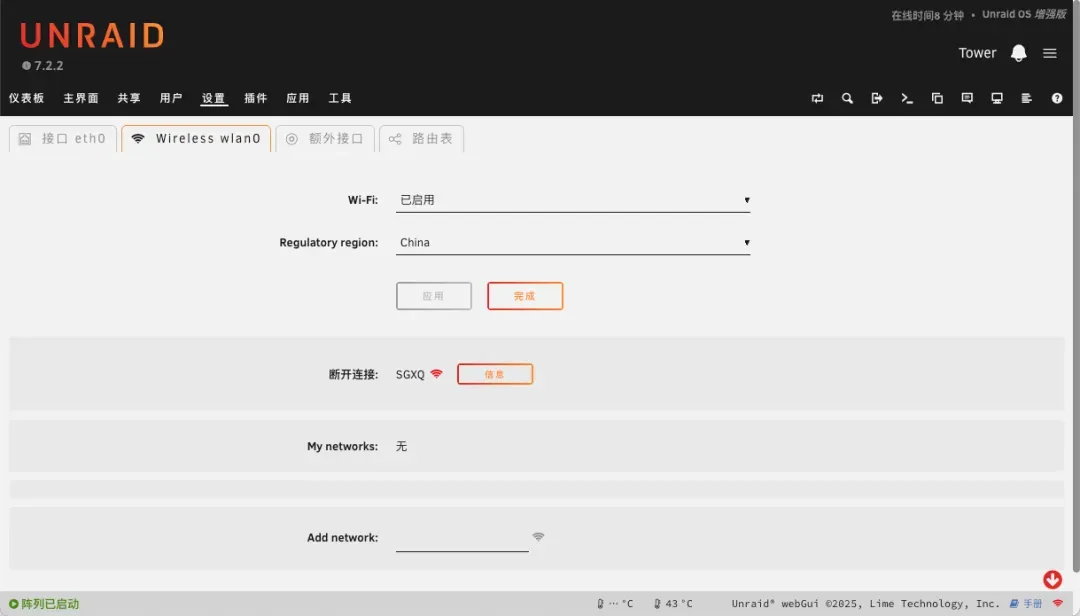Click the search magnifier icon
This screenshot has height=616, width=1080.
pyautogui.click(x=847, y=98)
